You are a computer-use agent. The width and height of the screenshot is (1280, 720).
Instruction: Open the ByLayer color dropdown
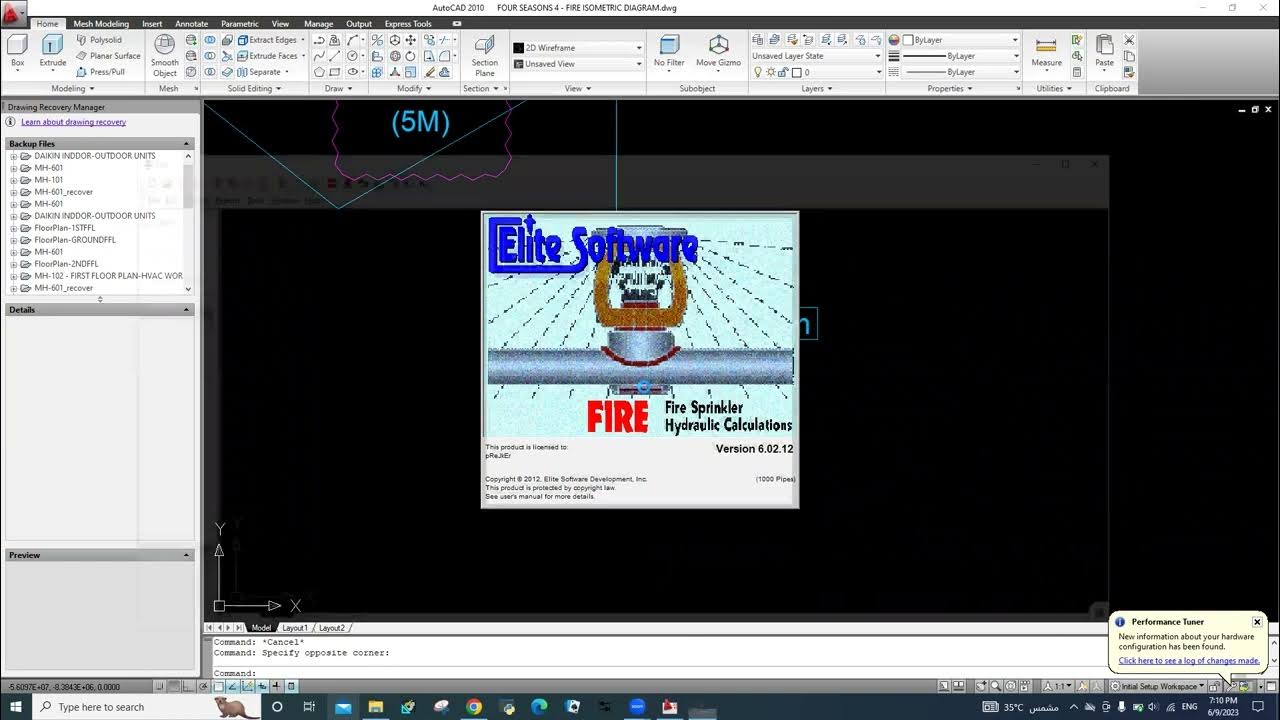[960, 40]
